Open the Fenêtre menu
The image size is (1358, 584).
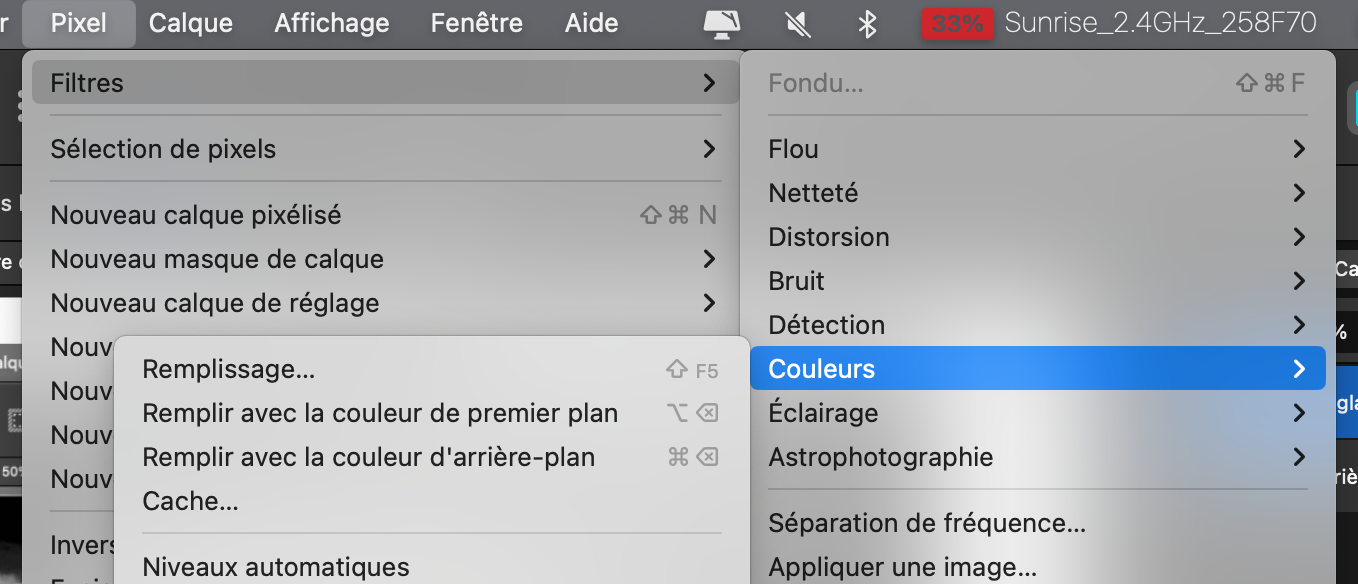[477, 23]
